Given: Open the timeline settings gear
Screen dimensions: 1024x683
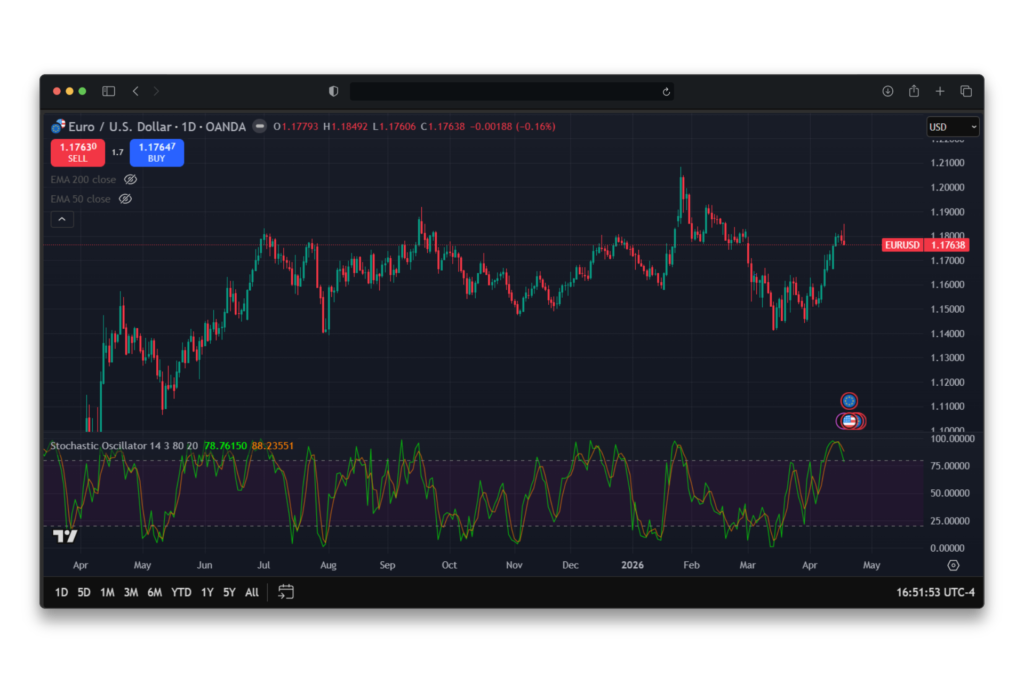Looking at the screenshot, I should tap(953, 565).
